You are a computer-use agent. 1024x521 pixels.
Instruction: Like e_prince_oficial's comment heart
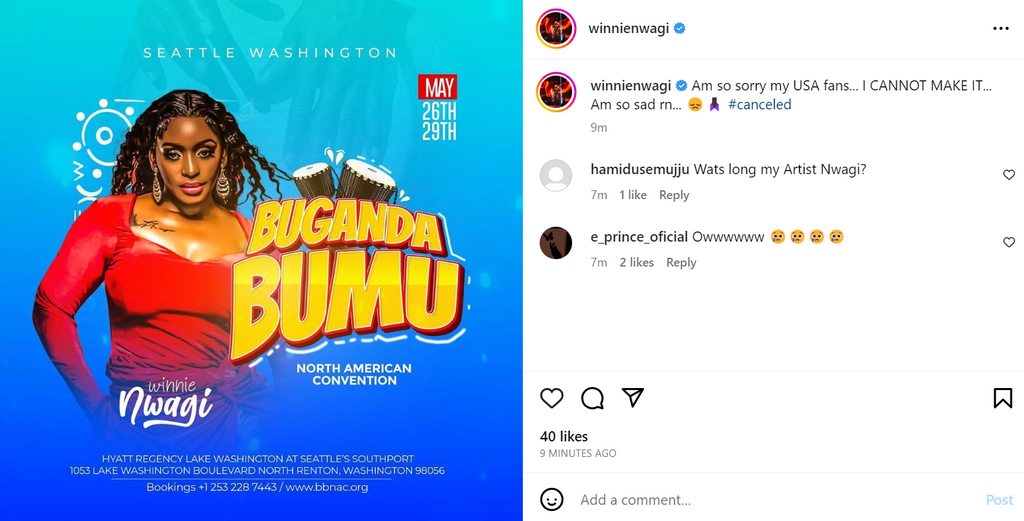click(1009, 242)
